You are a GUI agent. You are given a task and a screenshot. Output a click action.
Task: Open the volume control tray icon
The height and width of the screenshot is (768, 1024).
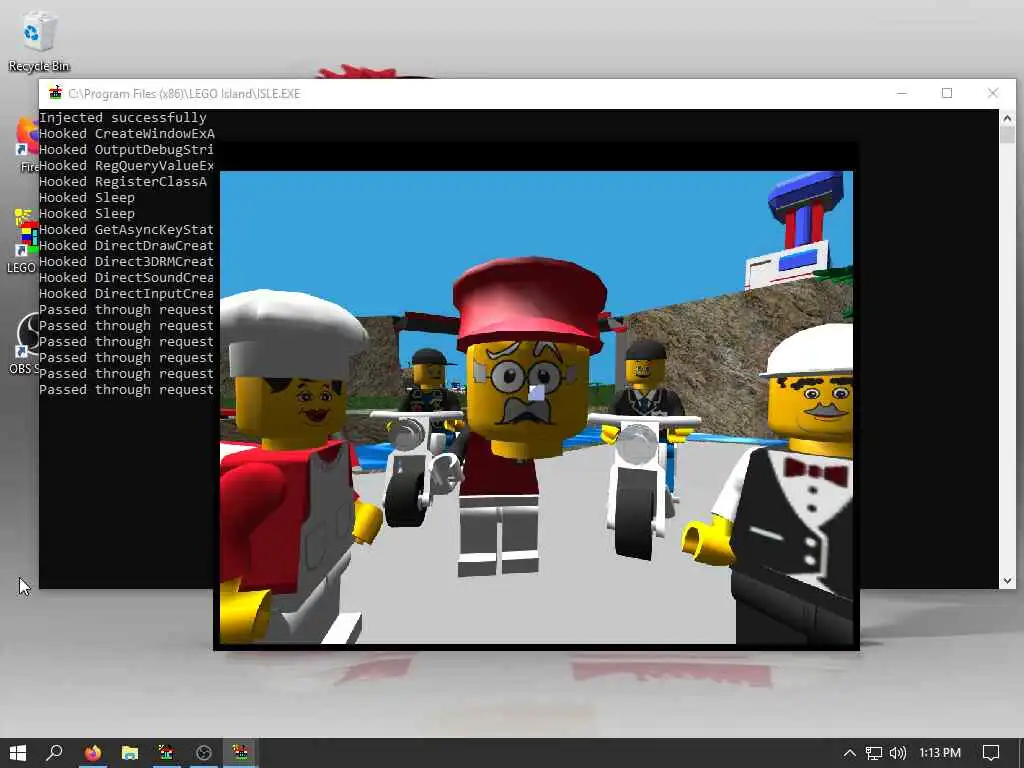(898, 753)
